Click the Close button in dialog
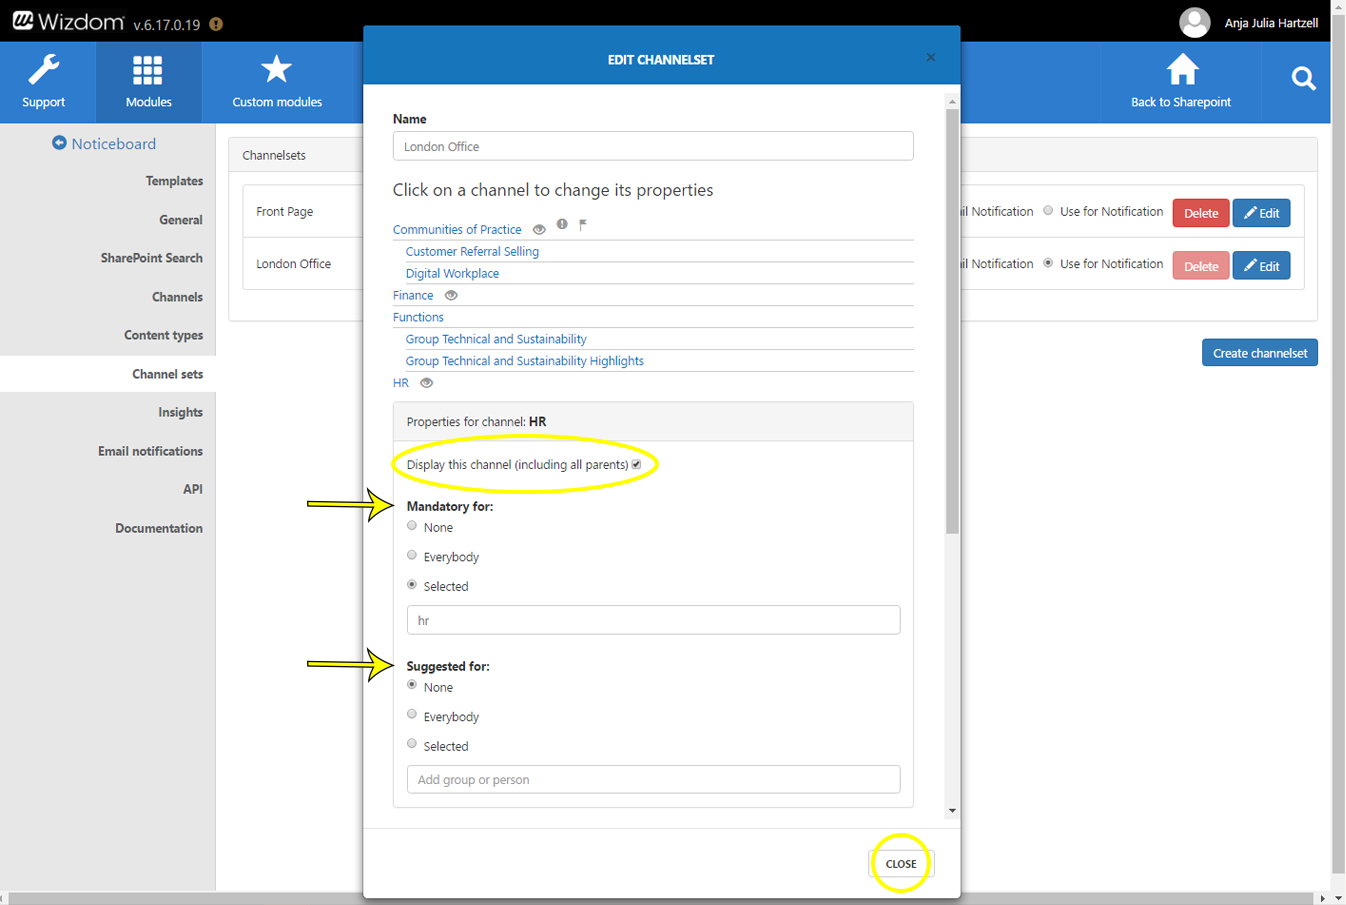 coord(900,863)
